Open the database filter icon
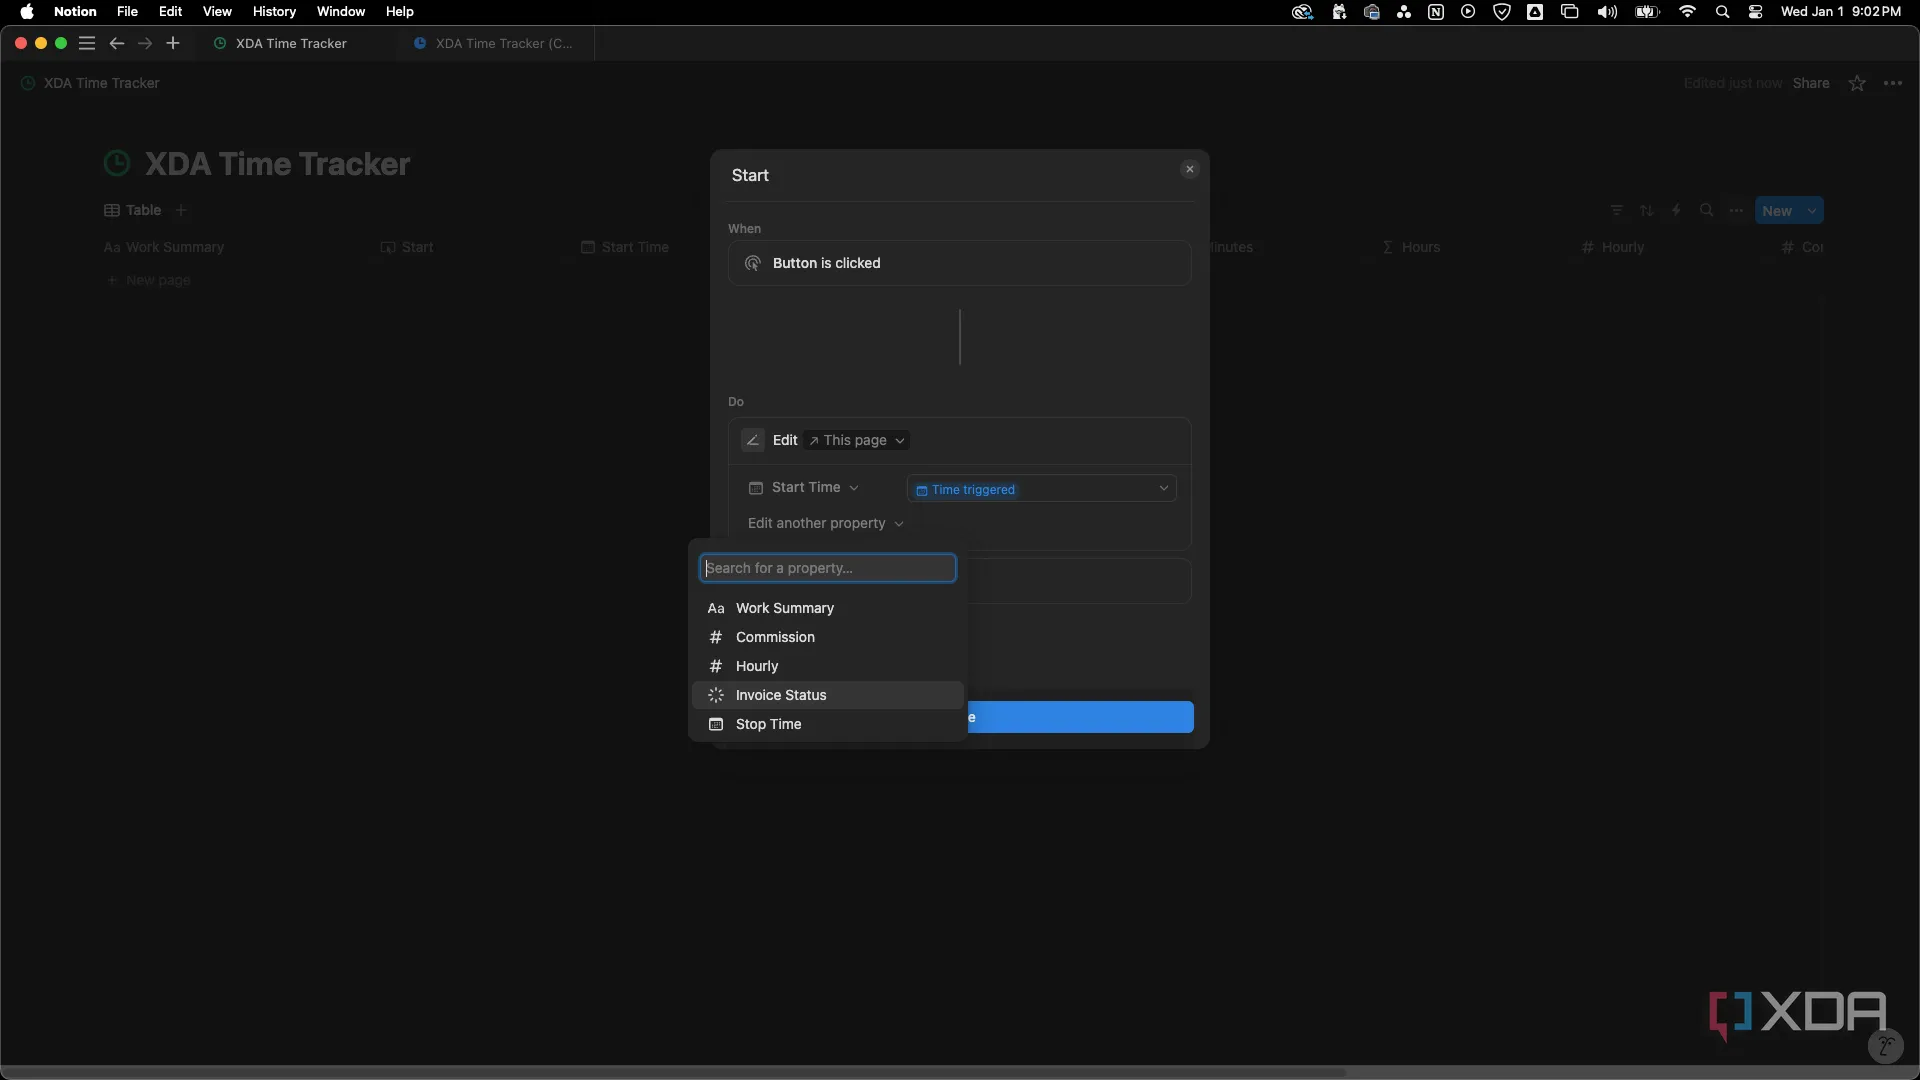This screenshot has width=1920, height=1080. point(1617,210)
